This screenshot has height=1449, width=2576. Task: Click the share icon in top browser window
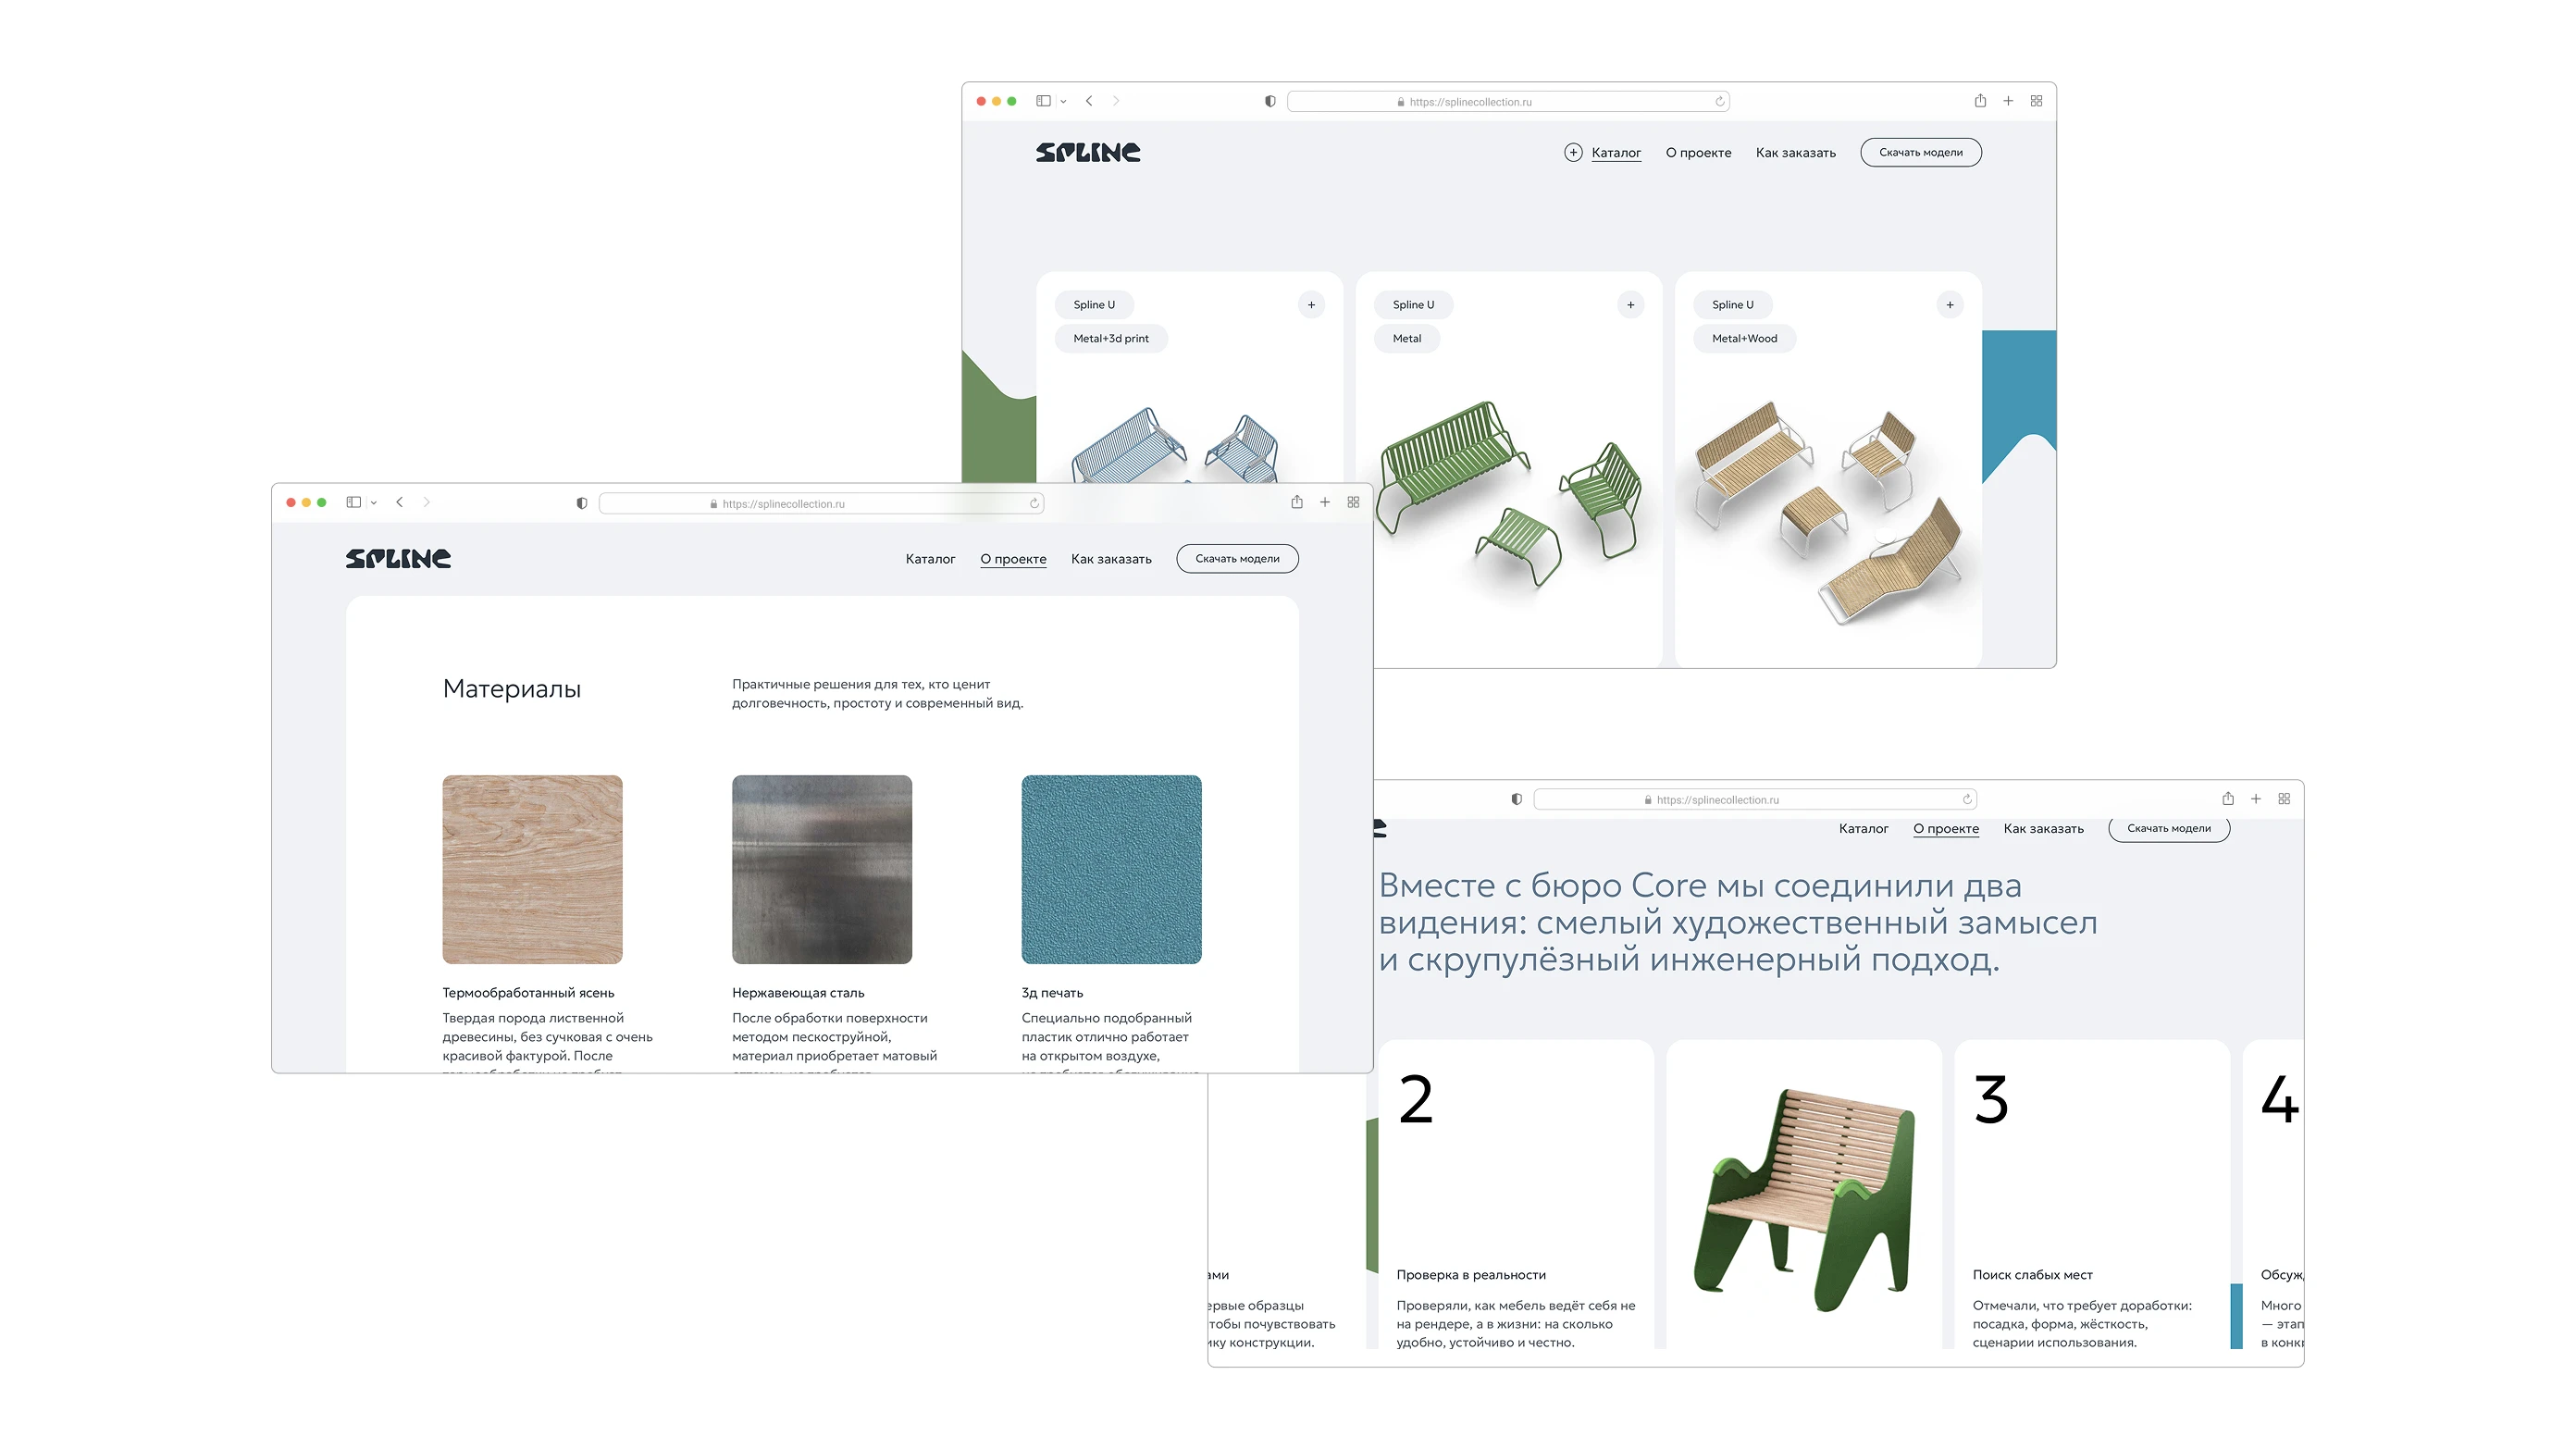coord(1980,101)
